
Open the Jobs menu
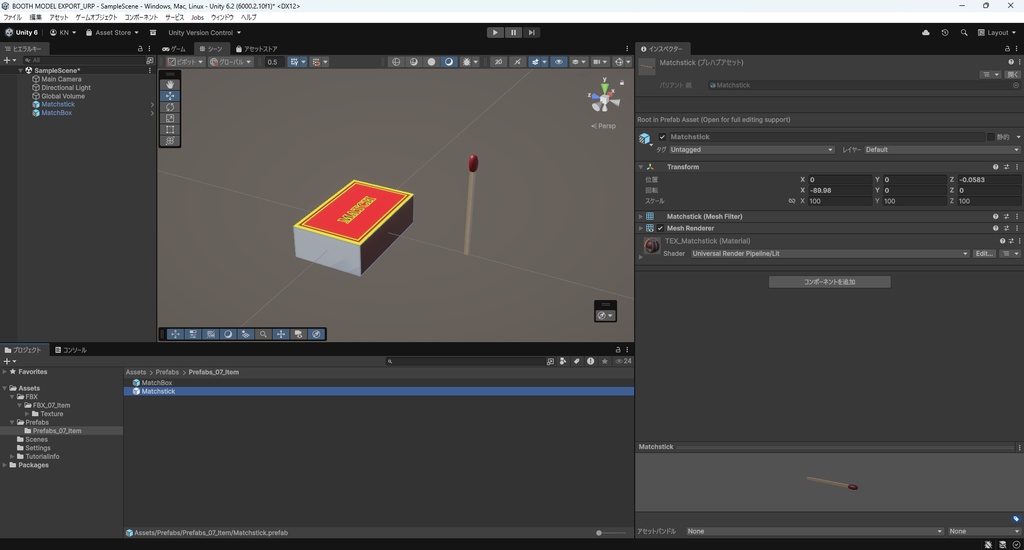point(197,18)
